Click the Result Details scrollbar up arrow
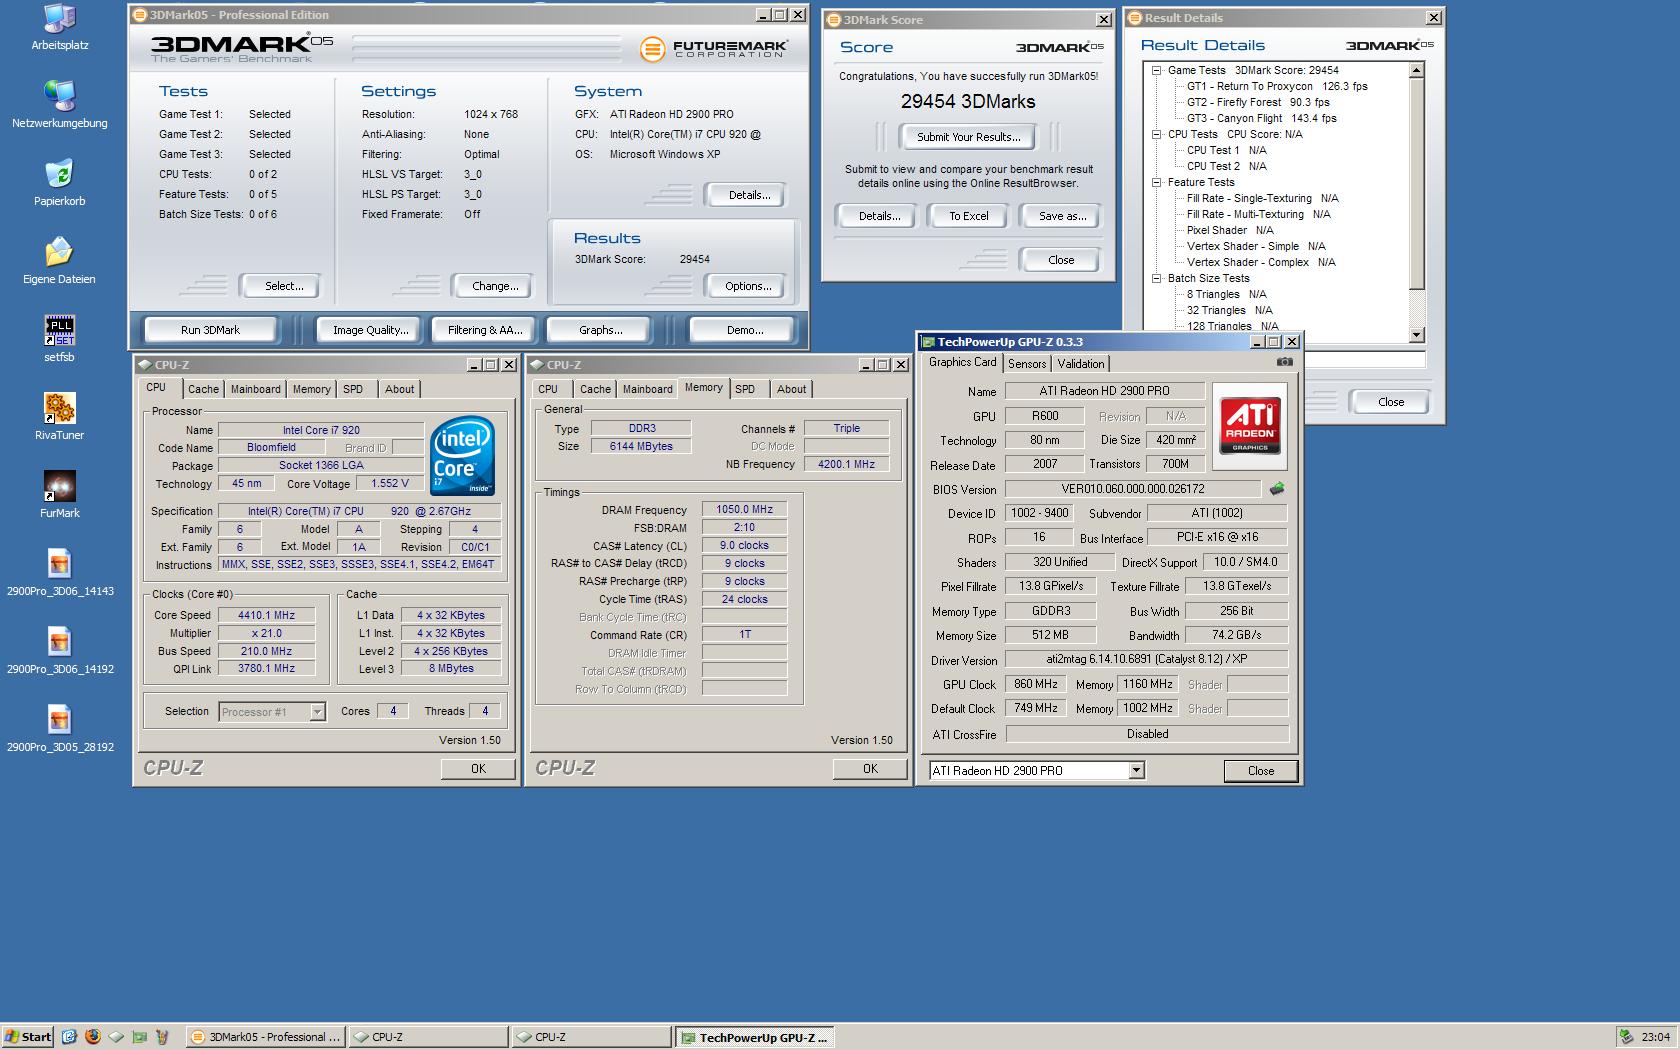Viewport: 1680px width, 1050px height. (1416, 70)
